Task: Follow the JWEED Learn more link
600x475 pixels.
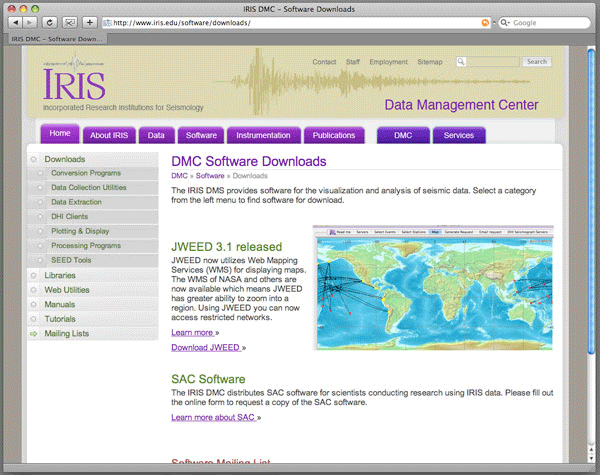Action: [x=192, y=333]
